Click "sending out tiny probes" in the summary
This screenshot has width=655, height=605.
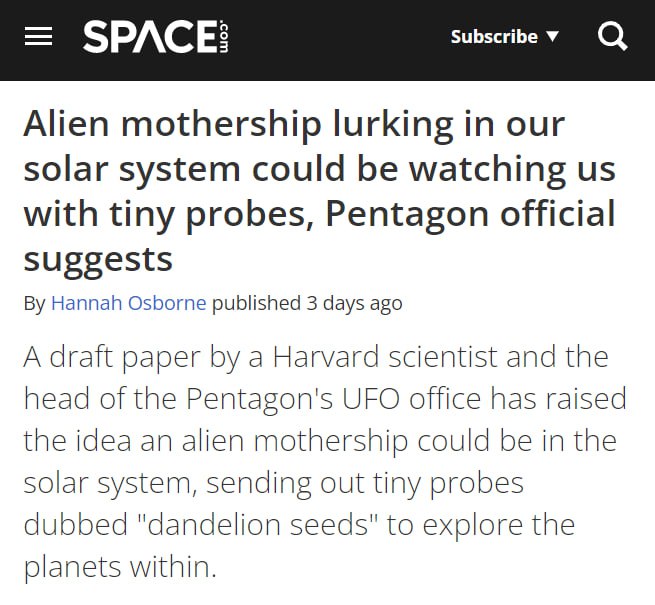point(365,483)
